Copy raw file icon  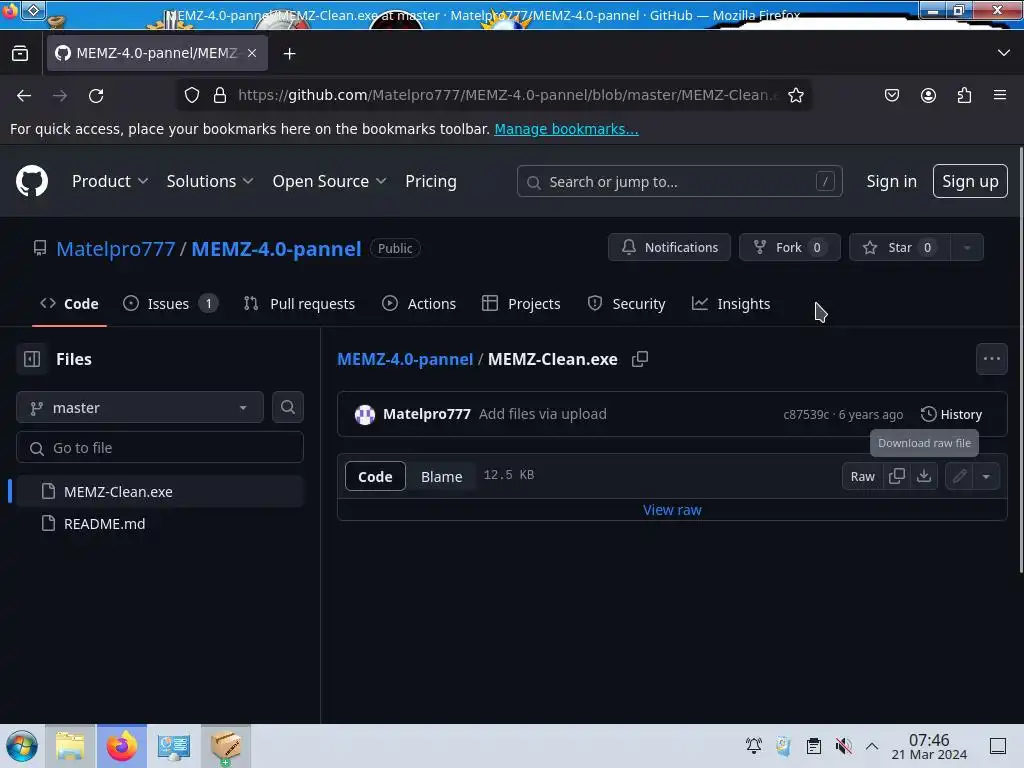(897, 476)
